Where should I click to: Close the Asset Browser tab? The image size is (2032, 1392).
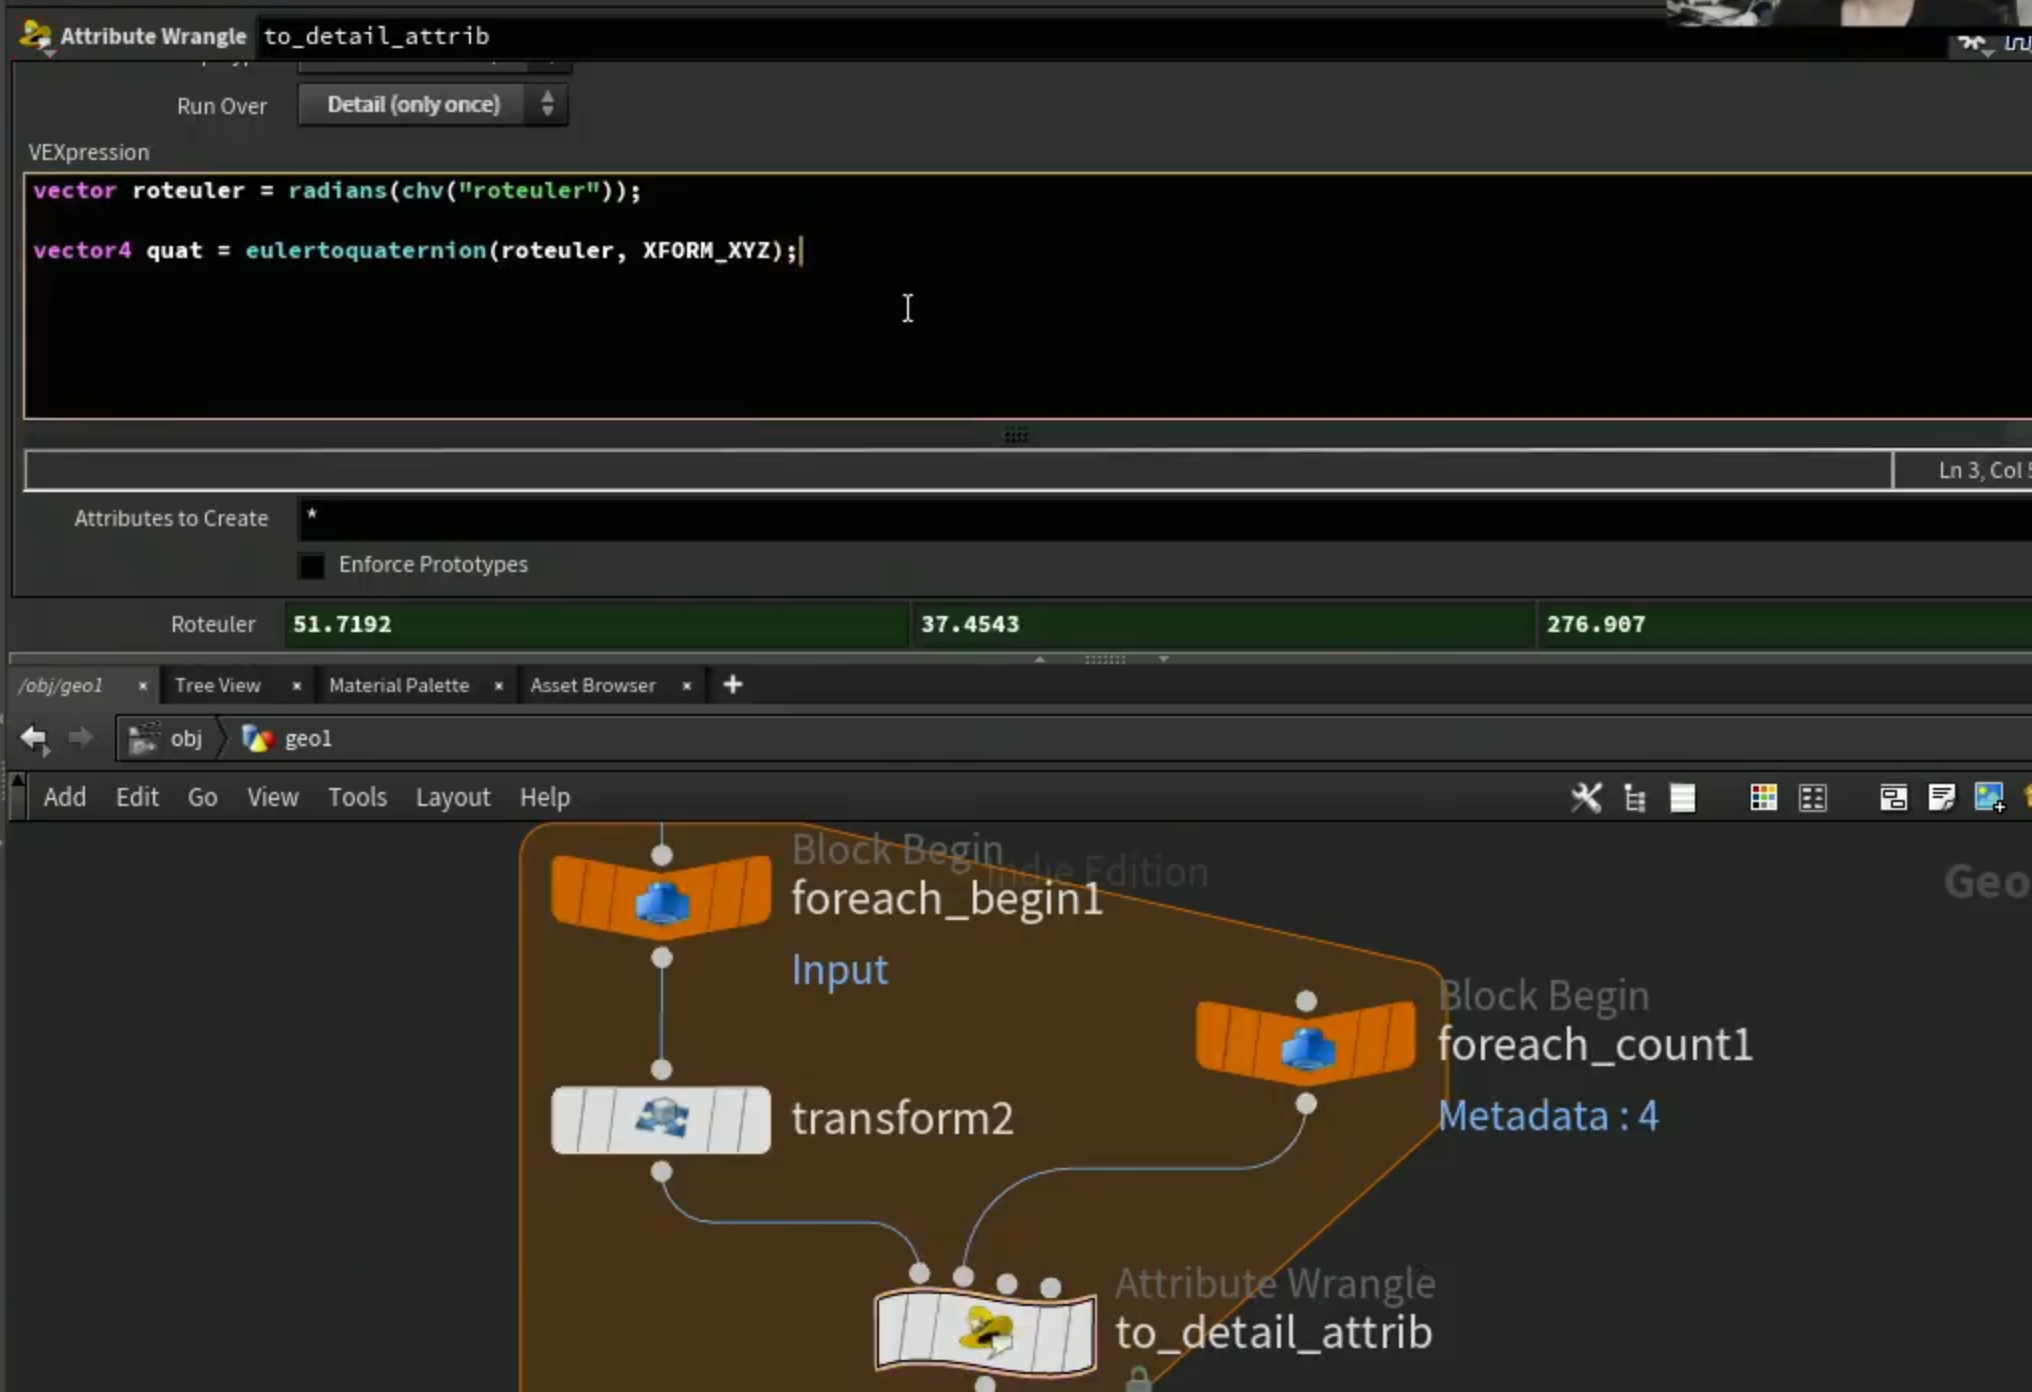click(687, 686)
